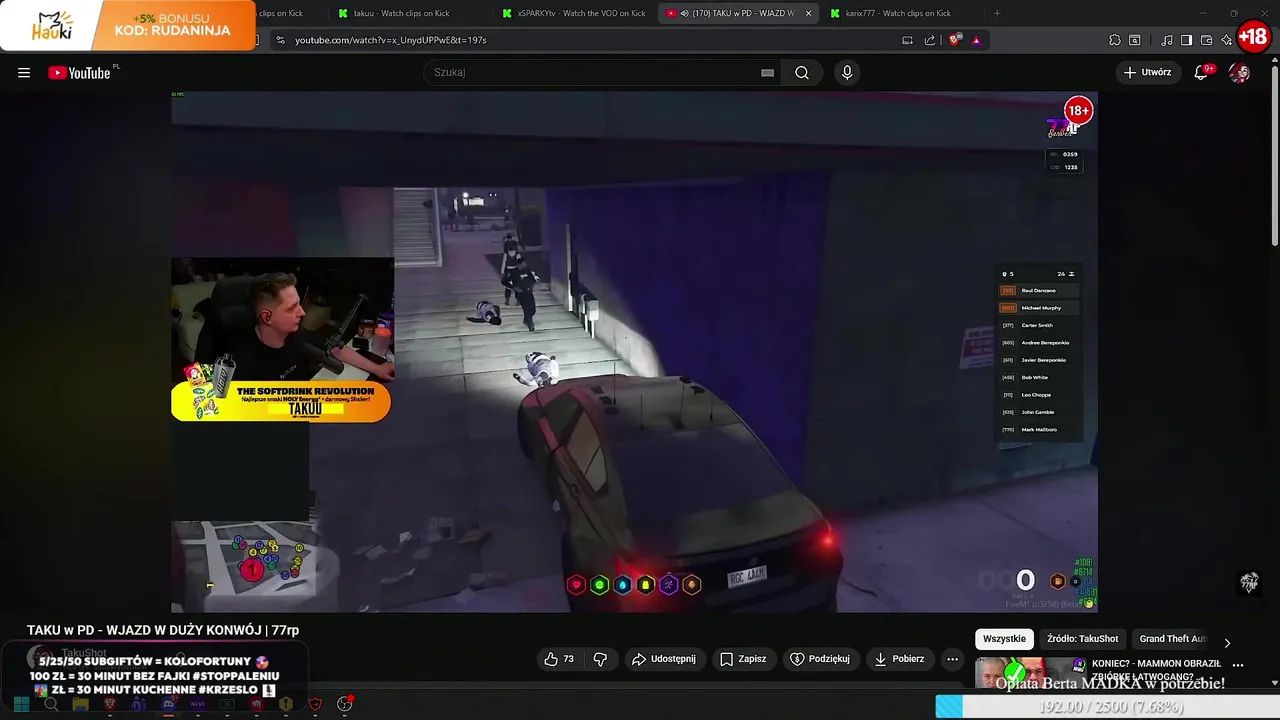The height and width of the screenshot is (720, 1280).
Task: Open Discord from the taskbar
Action: [x=168, y=704]
